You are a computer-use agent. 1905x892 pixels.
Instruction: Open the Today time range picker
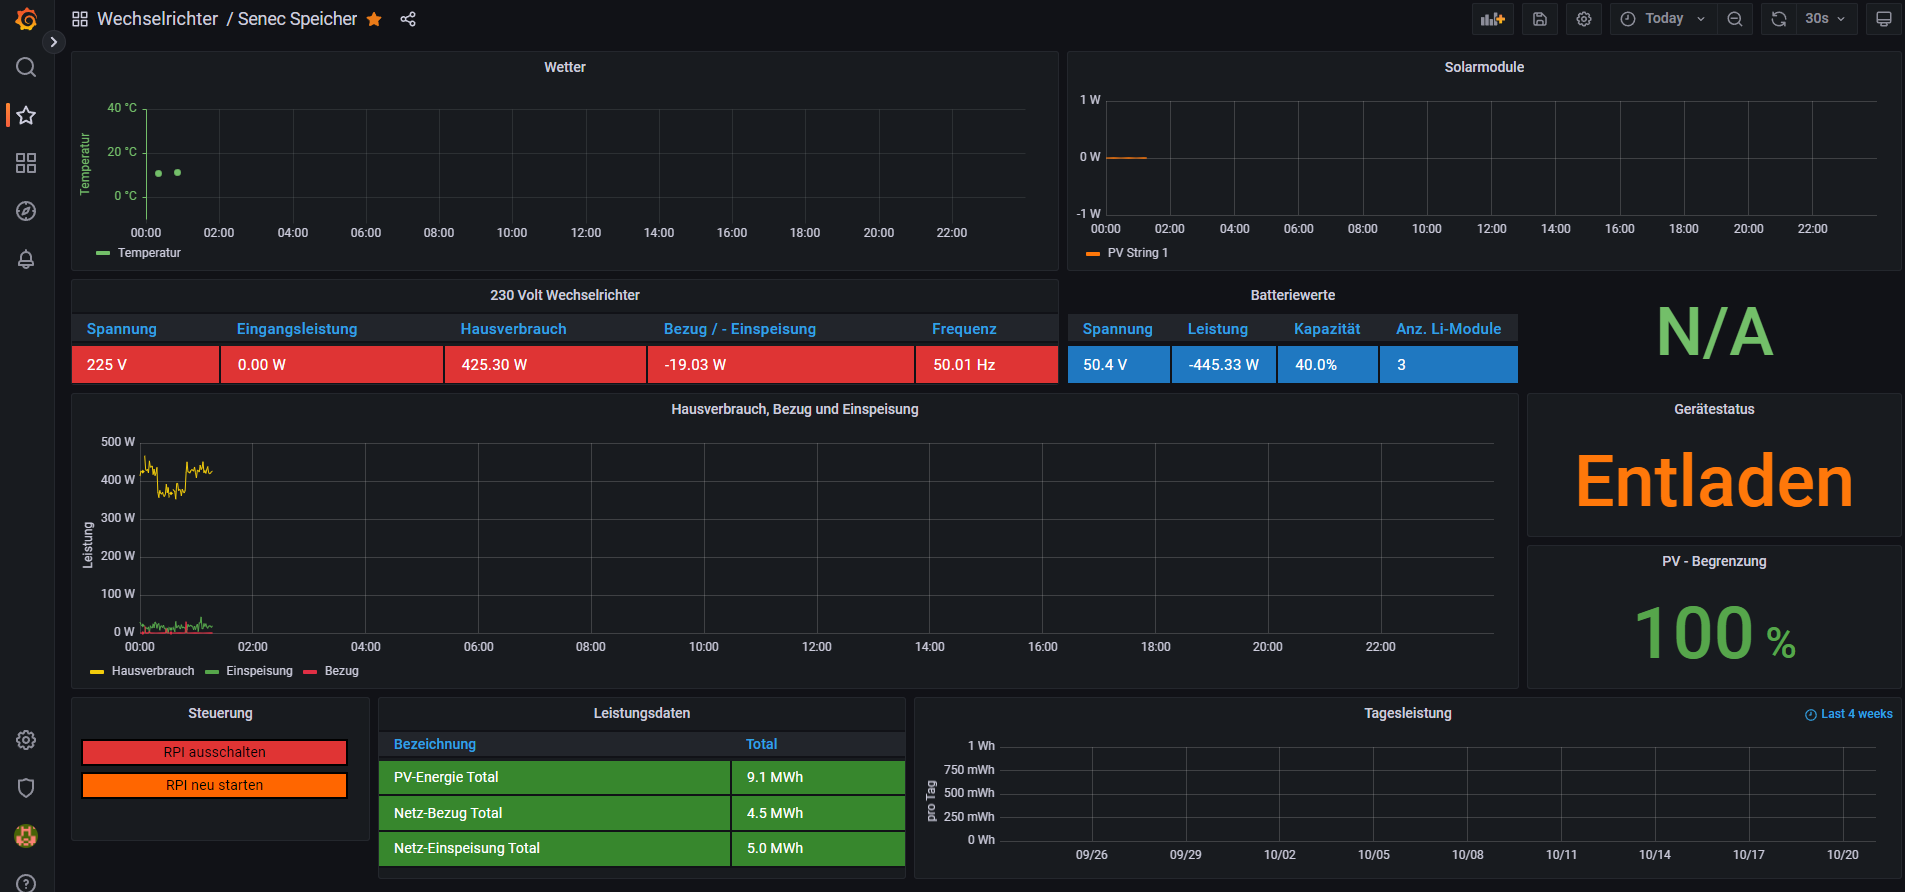(x=1663, y=19)
